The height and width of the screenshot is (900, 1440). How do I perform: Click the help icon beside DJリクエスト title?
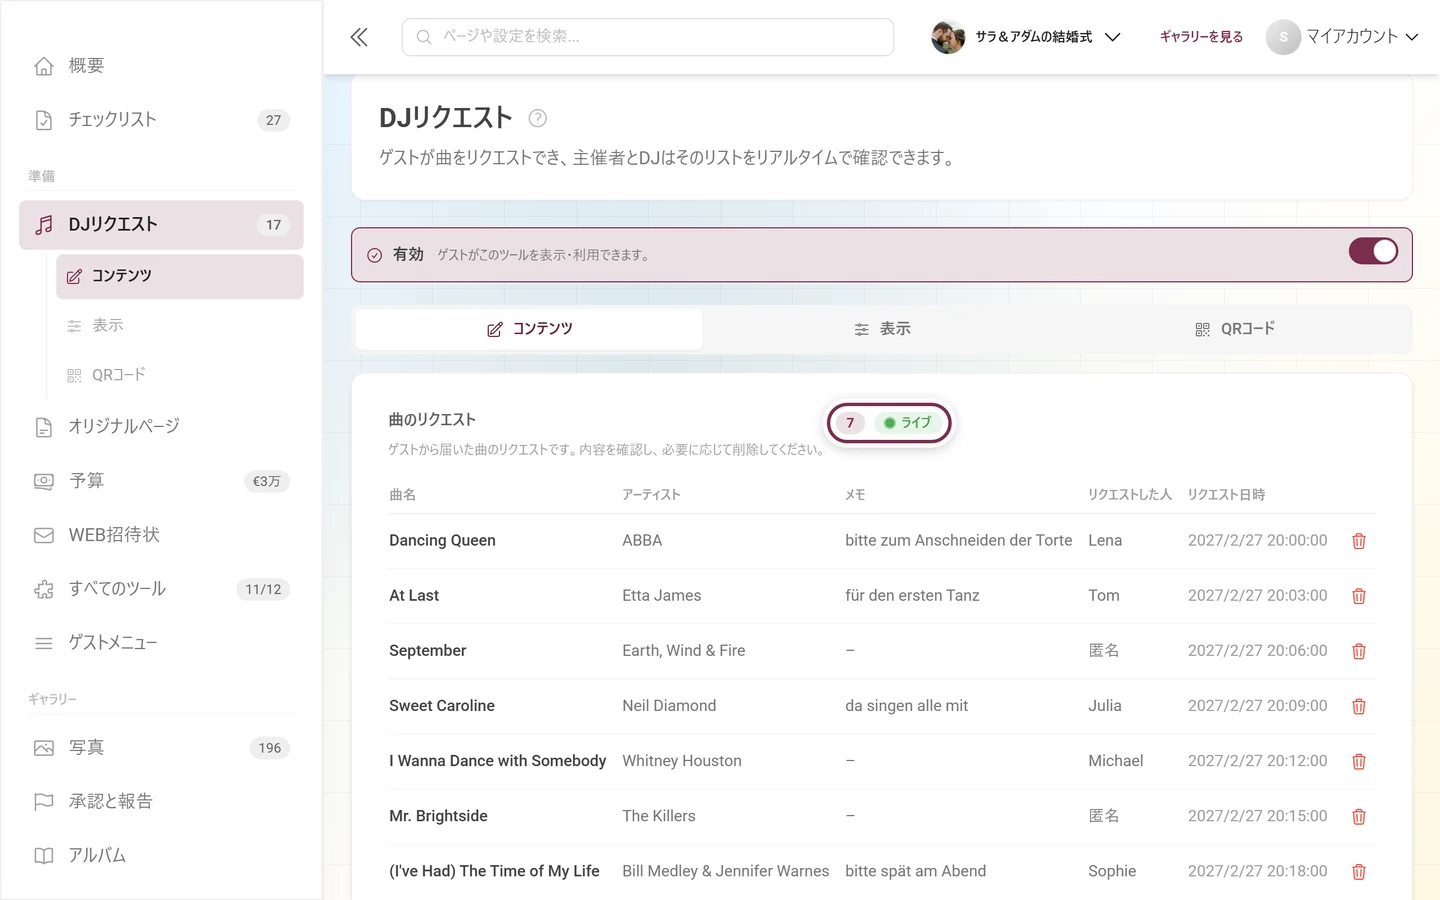[x=537, y=118]
